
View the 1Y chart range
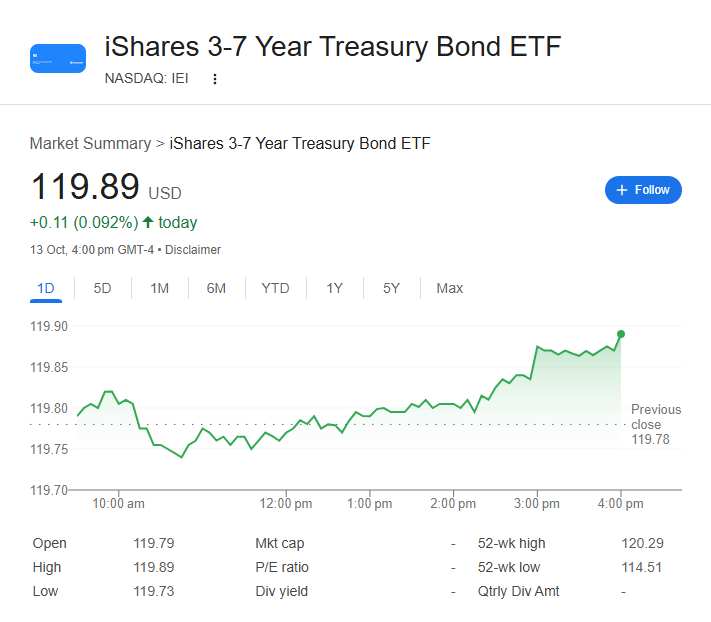click(334, 288)
